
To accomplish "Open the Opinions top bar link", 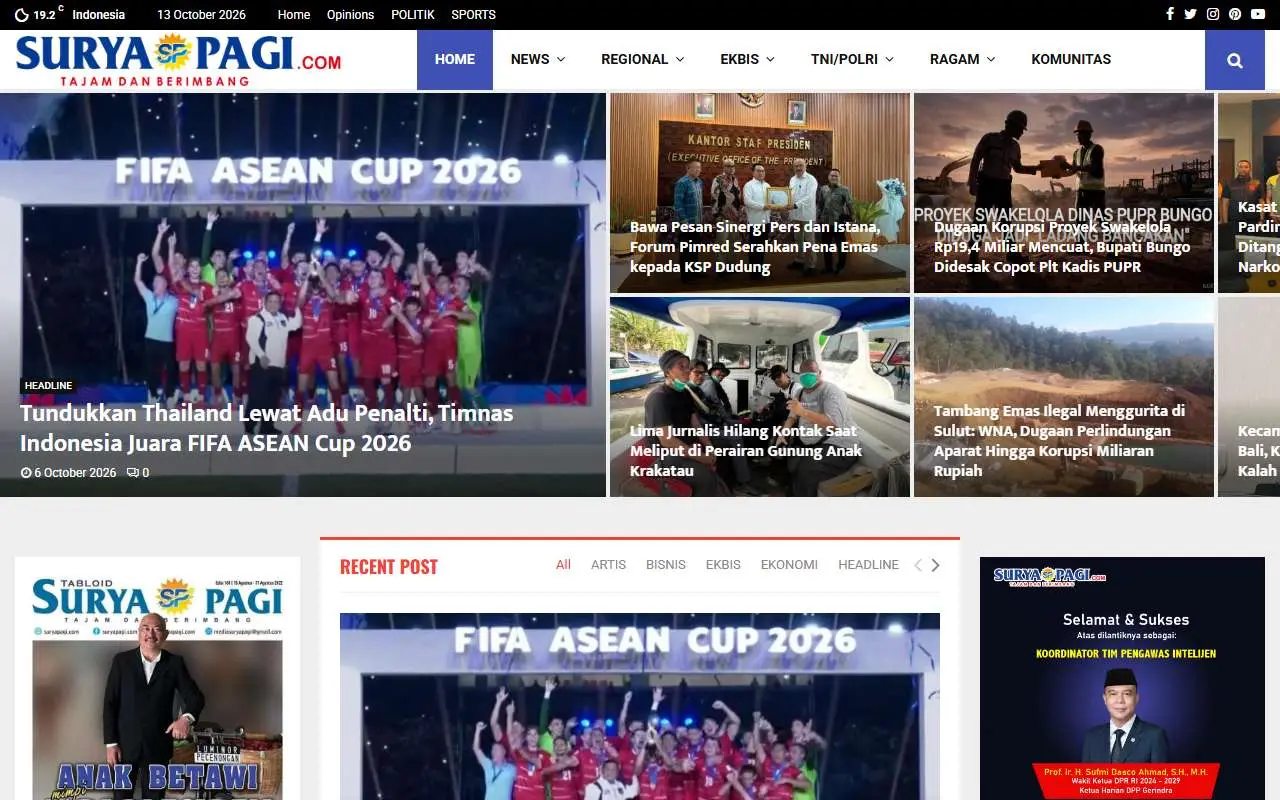I will [x=350, y=15].
